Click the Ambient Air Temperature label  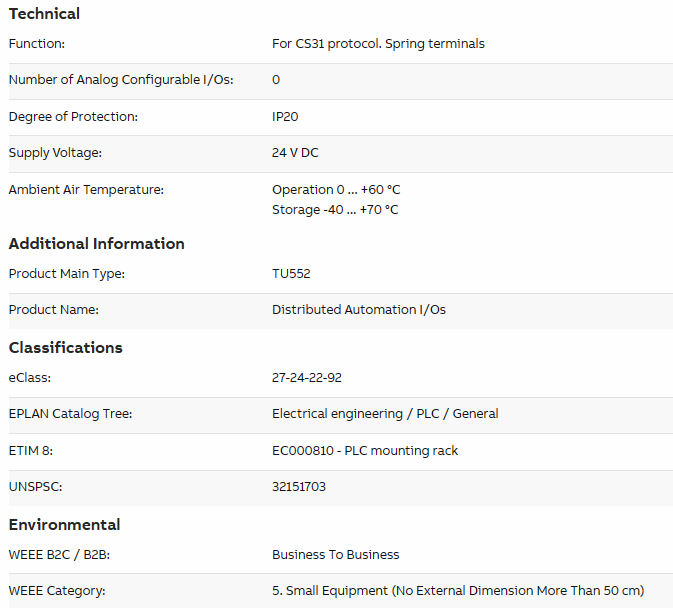click(x=86, y=190)
